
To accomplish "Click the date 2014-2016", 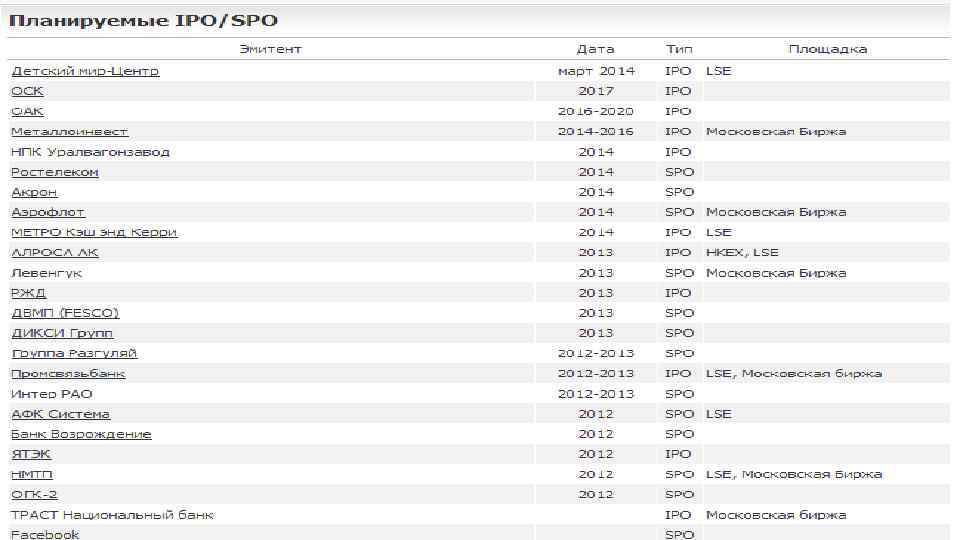I will coord(596,132).
